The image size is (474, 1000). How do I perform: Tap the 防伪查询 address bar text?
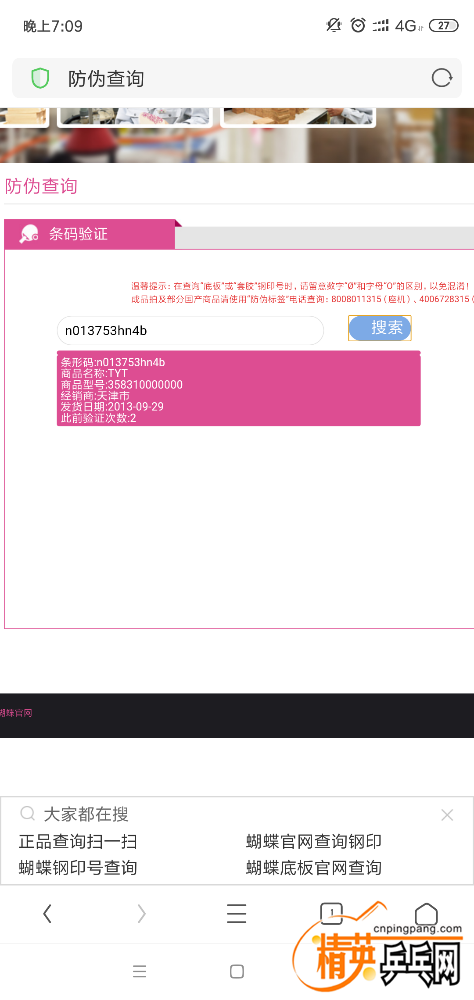coord(106,79)
